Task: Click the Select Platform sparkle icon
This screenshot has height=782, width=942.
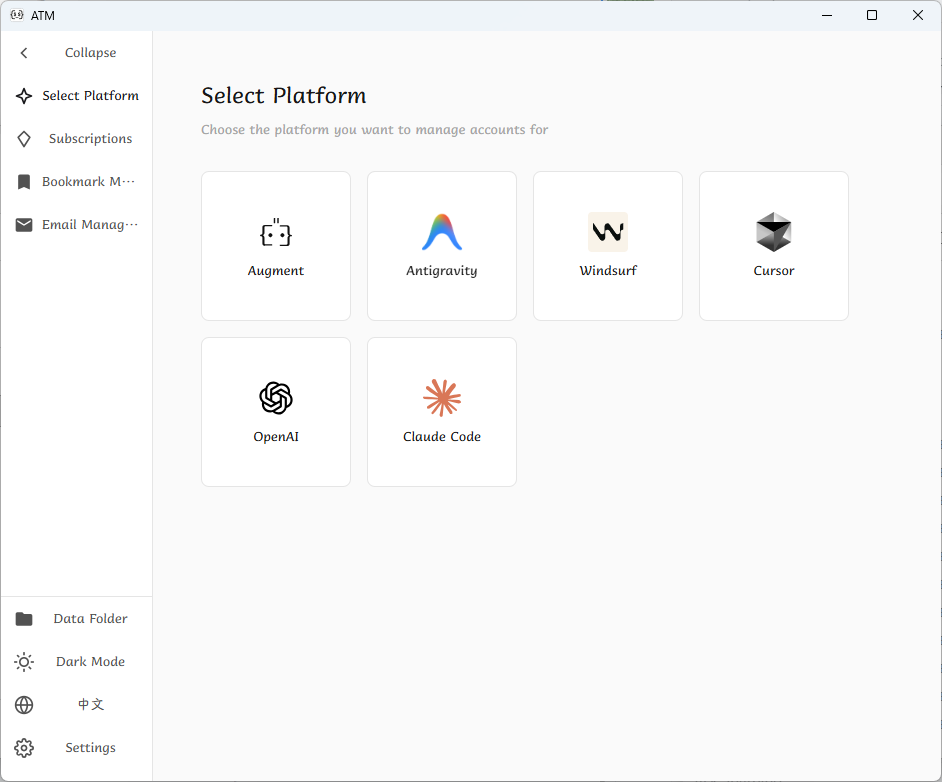Action: pyautogui.click(x=24, y=96)
